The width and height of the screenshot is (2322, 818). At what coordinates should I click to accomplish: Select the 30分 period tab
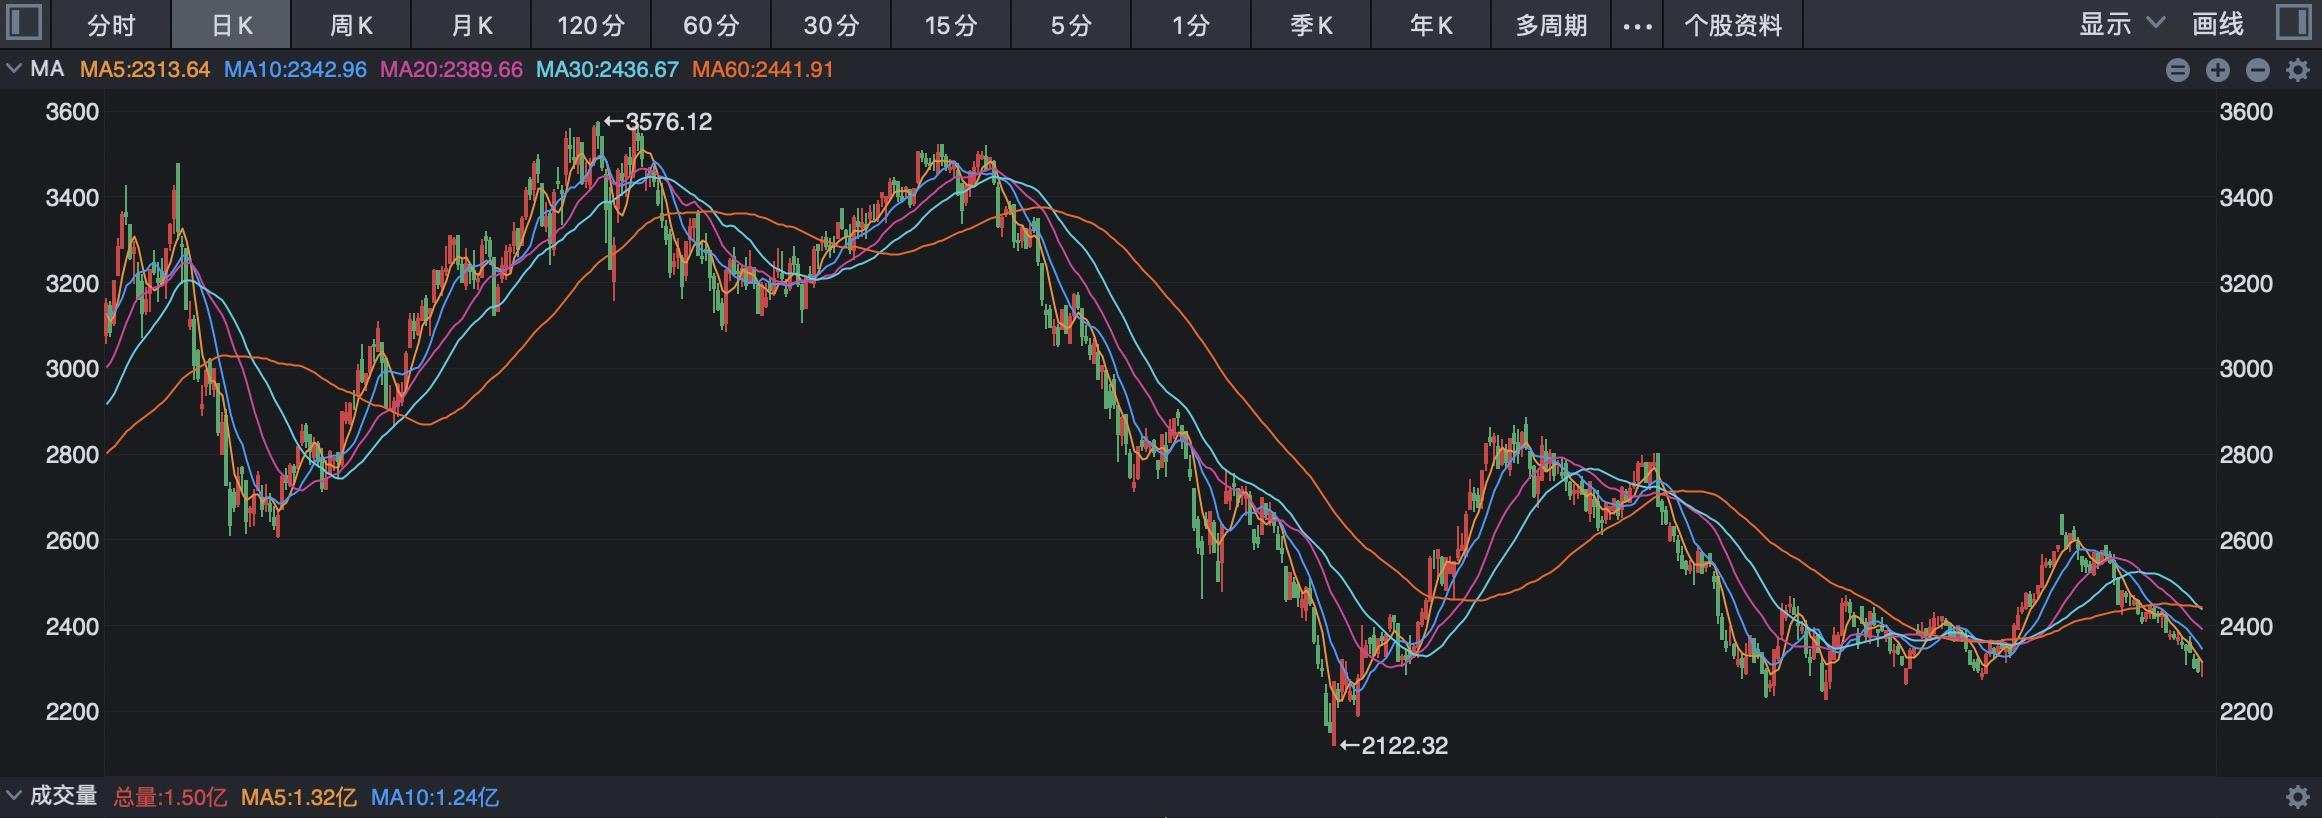[831, 25]
